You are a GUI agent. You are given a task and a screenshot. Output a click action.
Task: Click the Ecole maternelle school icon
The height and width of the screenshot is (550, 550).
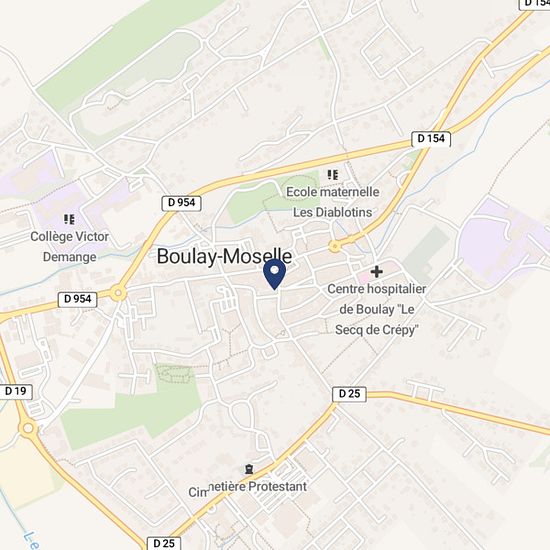(333, 174)
